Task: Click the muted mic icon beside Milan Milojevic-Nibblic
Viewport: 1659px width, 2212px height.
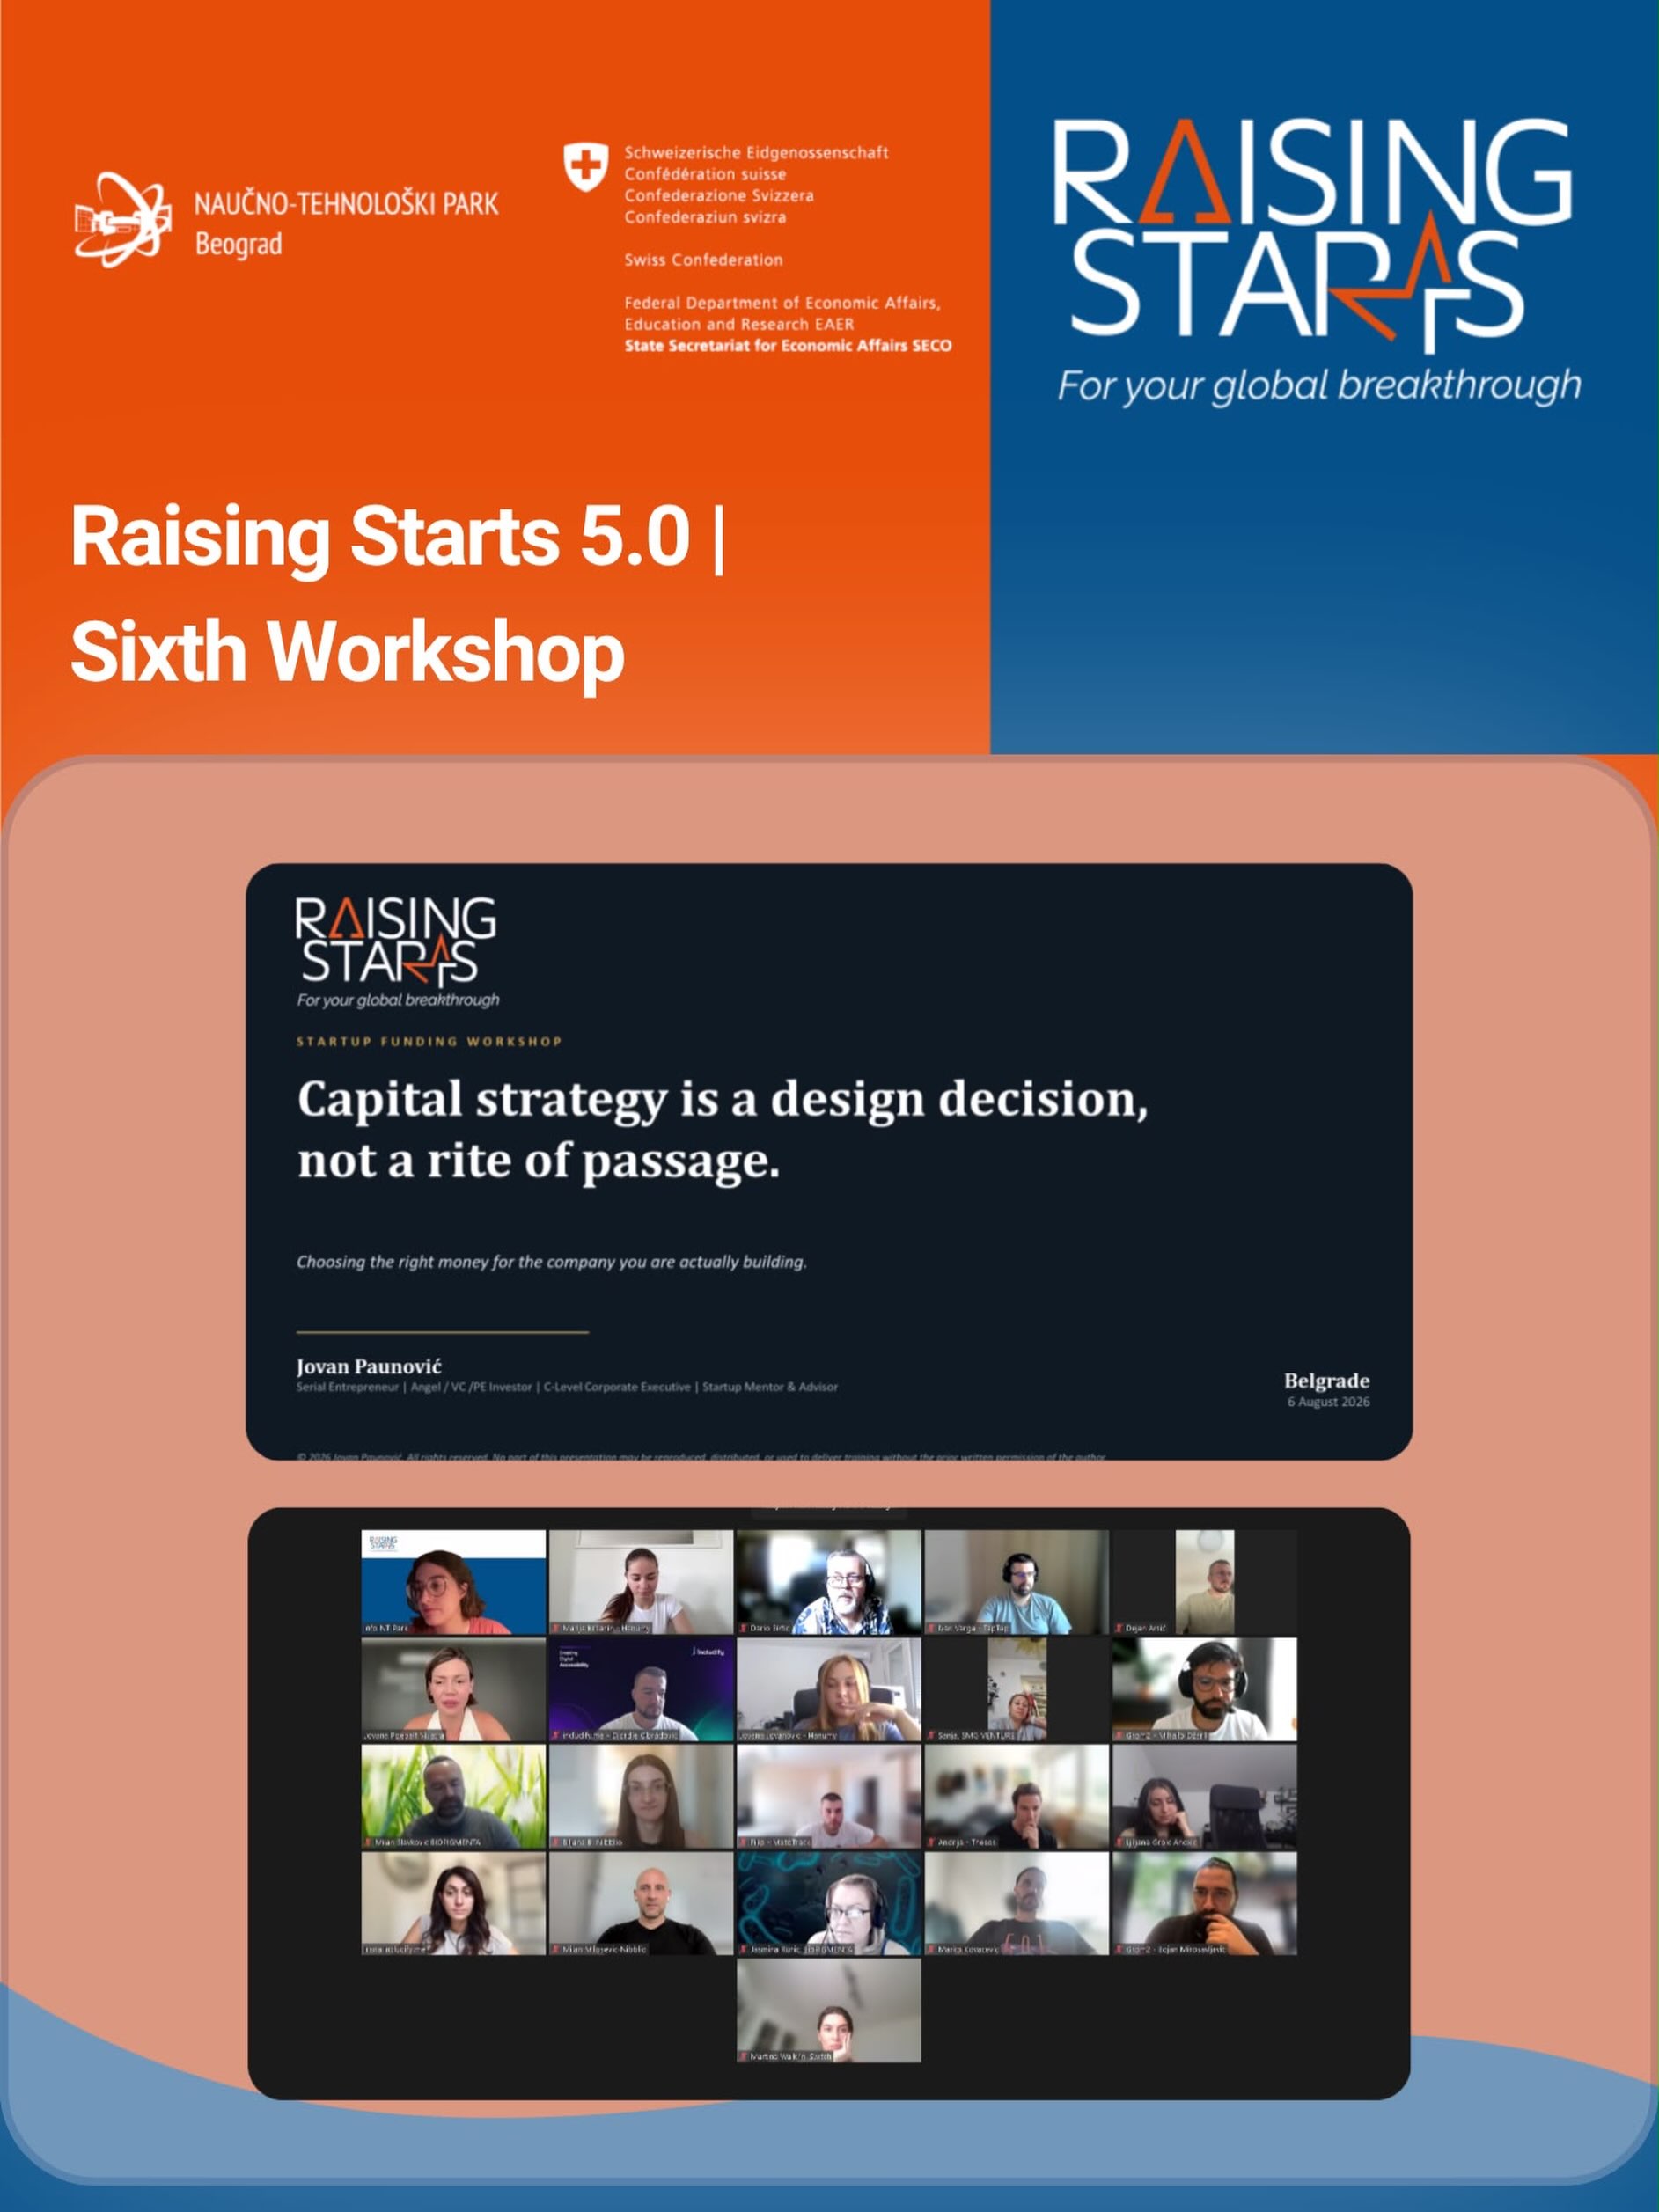Action: pyautogui.click(x=555, y=1949)
